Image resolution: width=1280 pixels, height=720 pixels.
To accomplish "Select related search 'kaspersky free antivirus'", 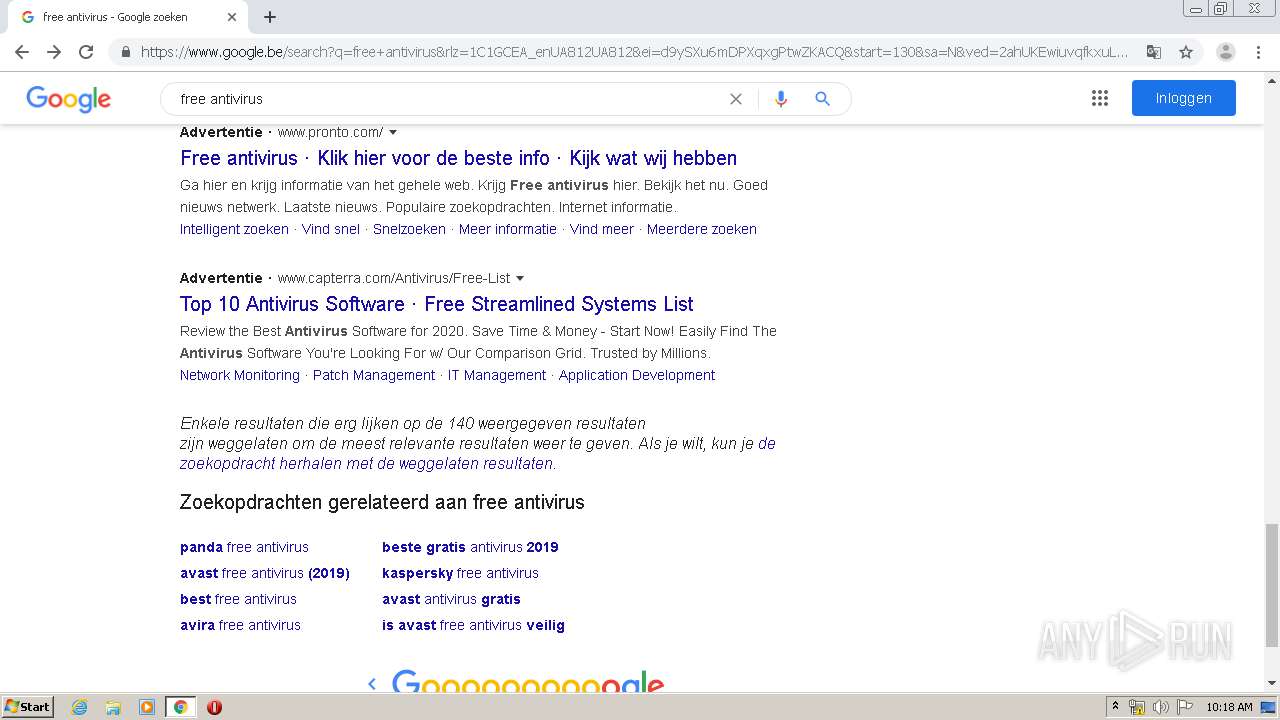I will click(x=460, y=573).
